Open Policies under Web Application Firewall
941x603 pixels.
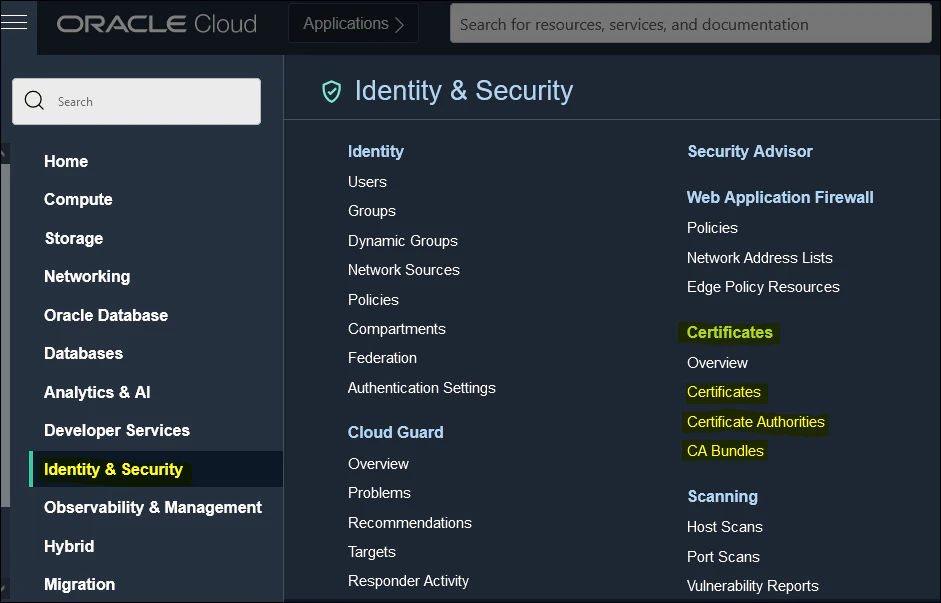(x=712, y=228)
